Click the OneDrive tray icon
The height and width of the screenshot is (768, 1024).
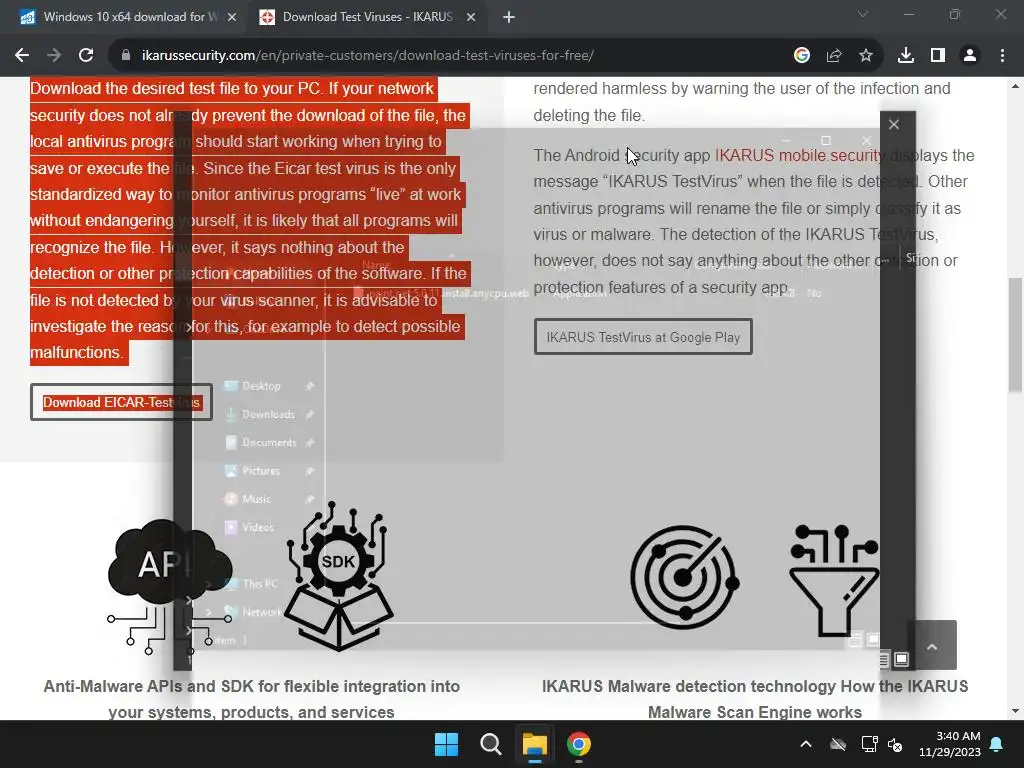coord(838,744)
